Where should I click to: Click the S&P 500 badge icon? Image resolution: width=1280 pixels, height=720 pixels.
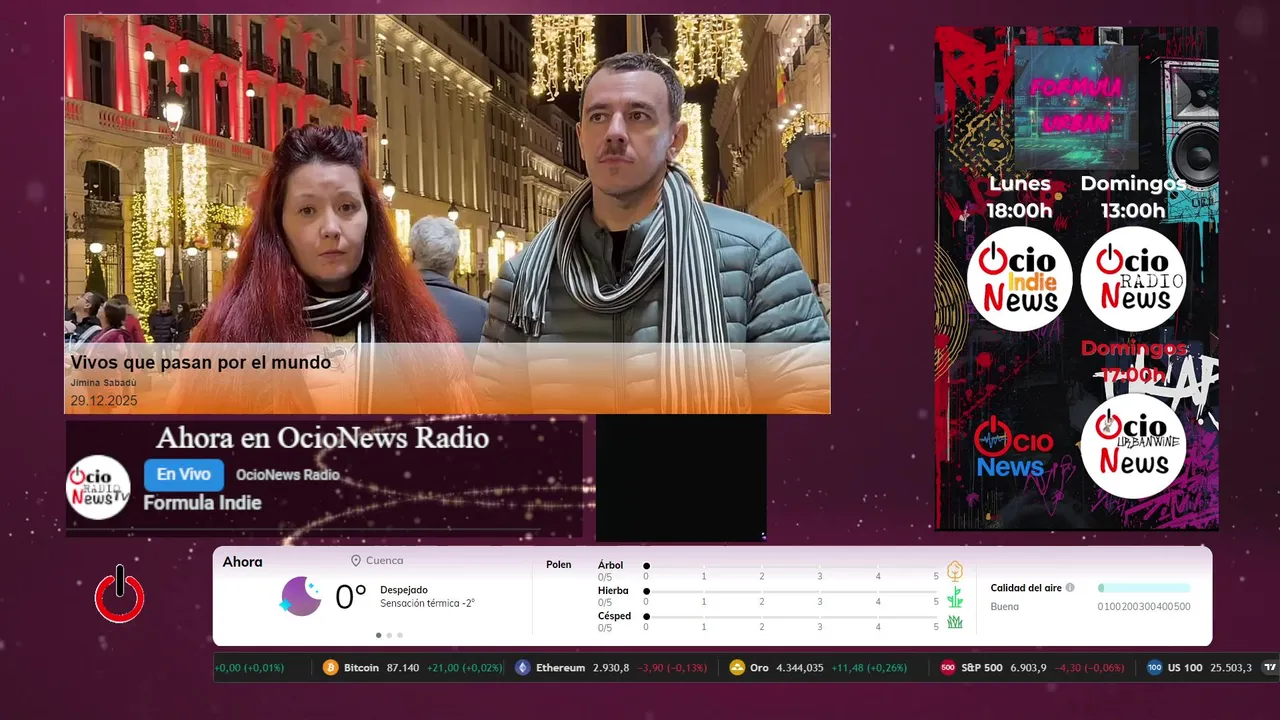[948, 667]
